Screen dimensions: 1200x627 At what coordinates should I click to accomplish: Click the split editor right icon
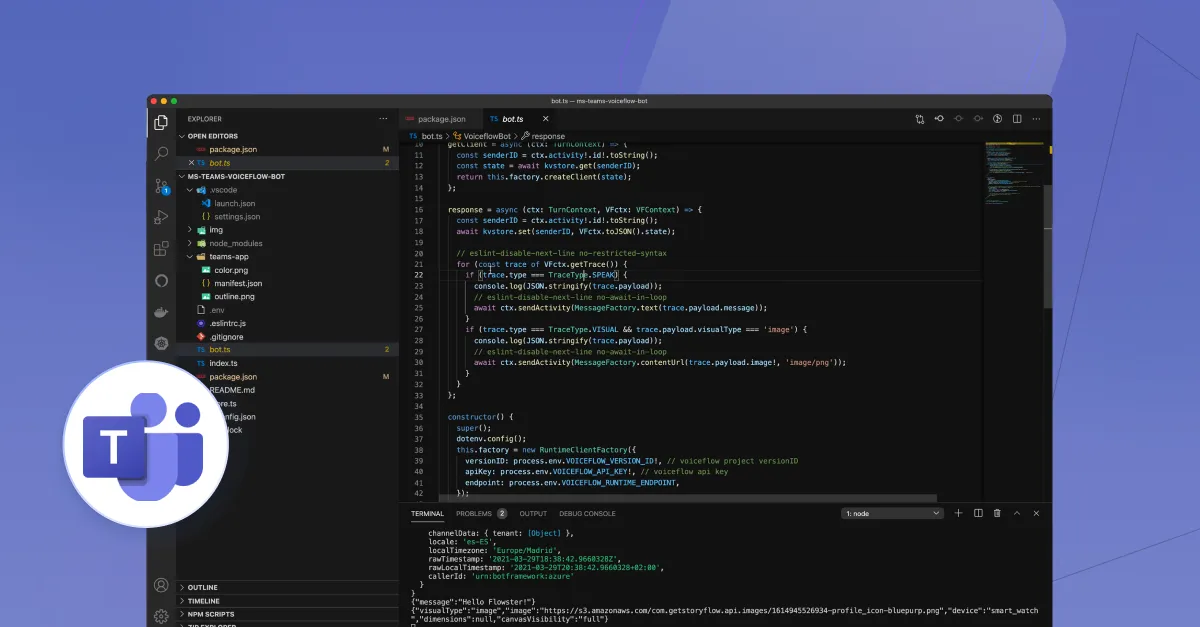[x=1017, y=119]
